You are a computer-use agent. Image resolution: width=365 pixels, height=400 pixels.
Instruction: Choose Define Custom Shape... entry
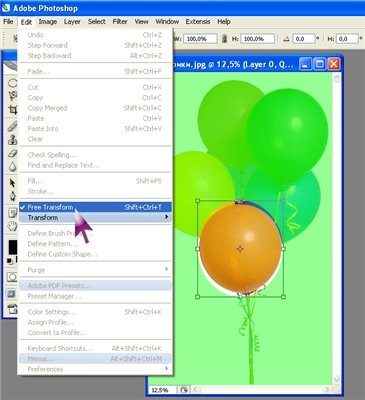(x=95, y=254)
